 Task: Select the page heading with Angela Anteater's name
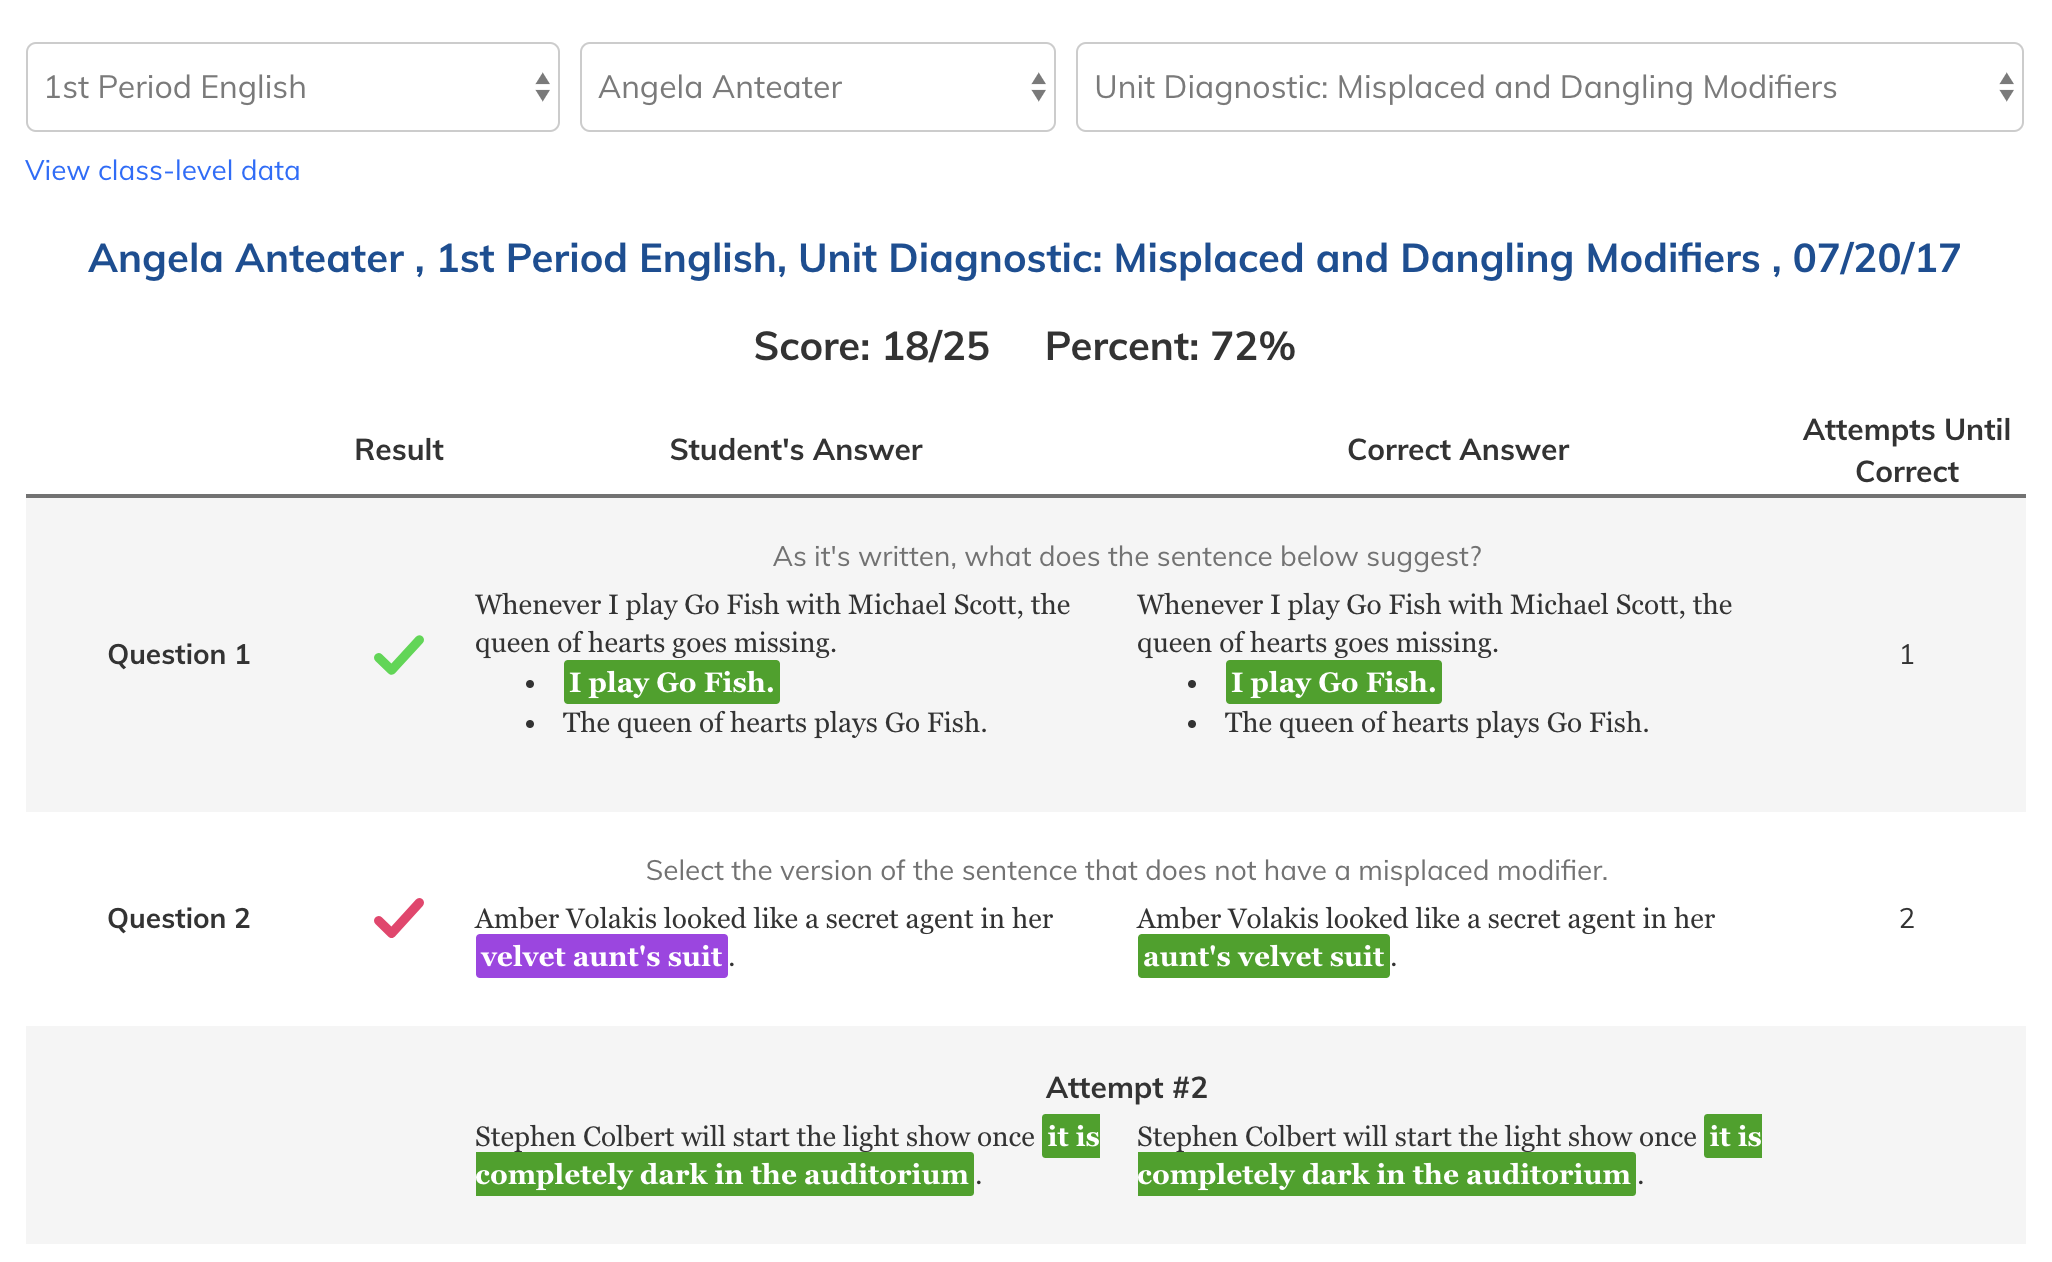pos(1024,258)
